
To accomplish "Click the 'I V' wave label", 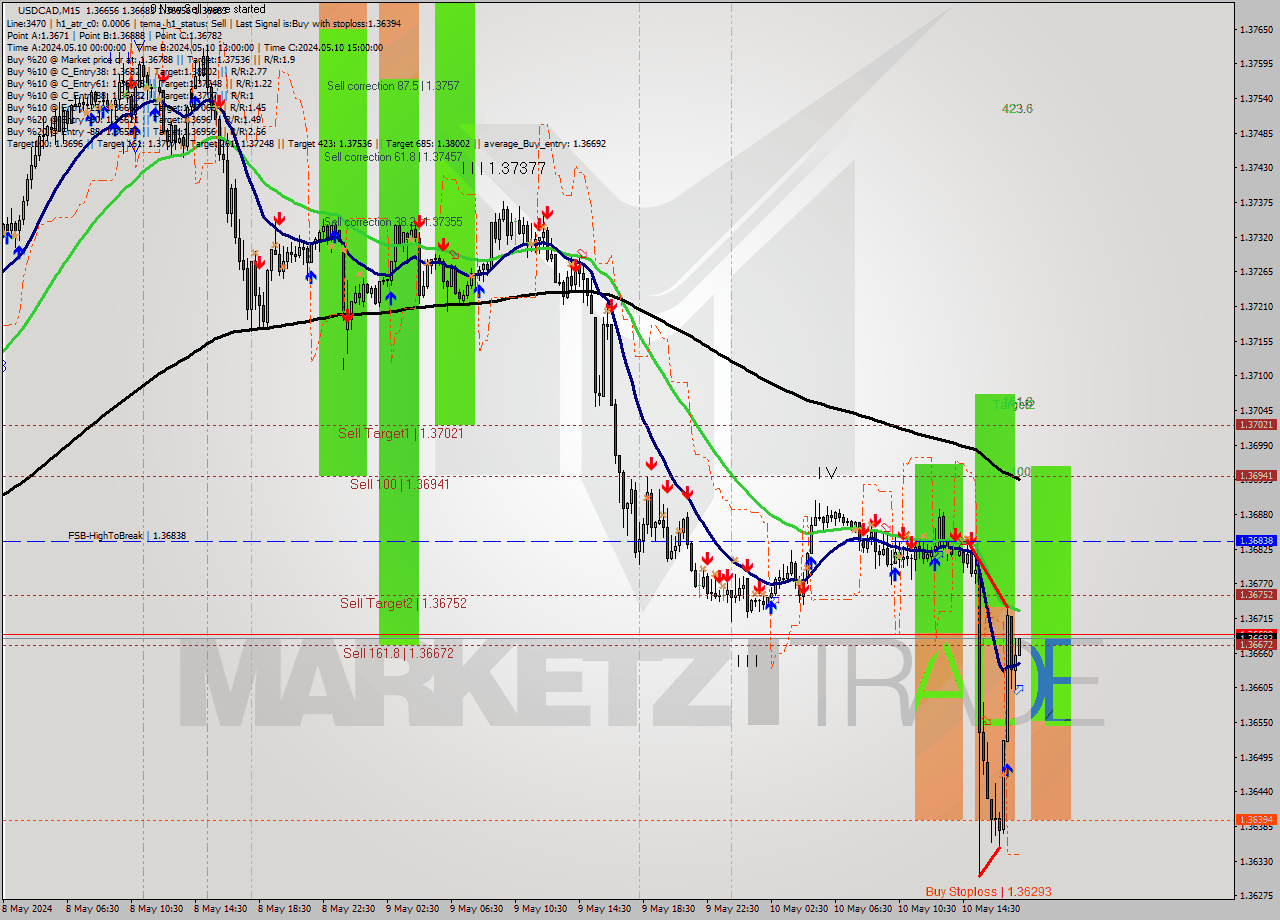I will coord(826,472).
